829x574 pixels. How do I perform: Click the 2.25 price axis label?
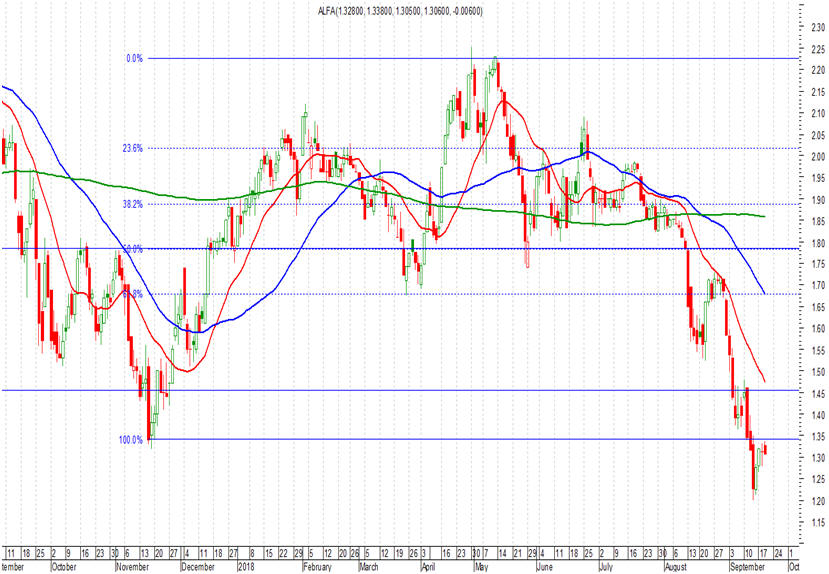pyautogui.click(x=818, y=49)
